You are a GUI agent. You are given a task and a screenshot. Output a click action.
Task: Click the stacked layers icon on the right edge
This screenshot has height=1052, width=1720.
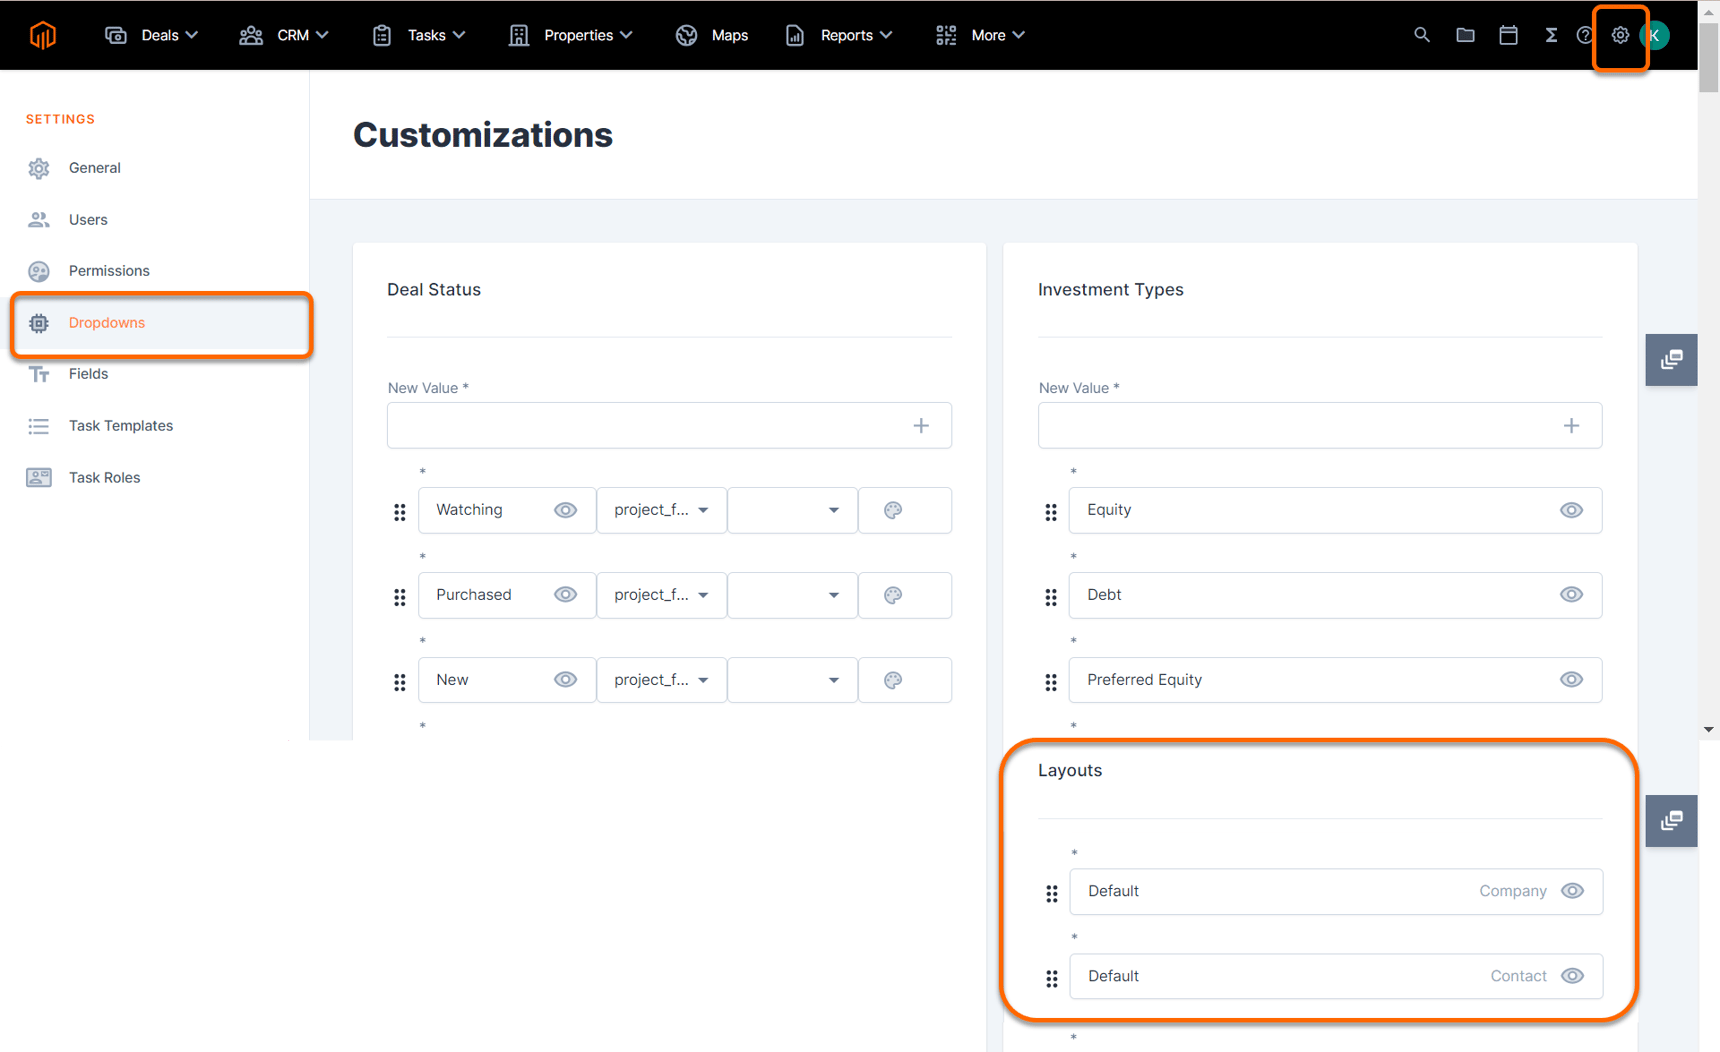click(1671, 360)
